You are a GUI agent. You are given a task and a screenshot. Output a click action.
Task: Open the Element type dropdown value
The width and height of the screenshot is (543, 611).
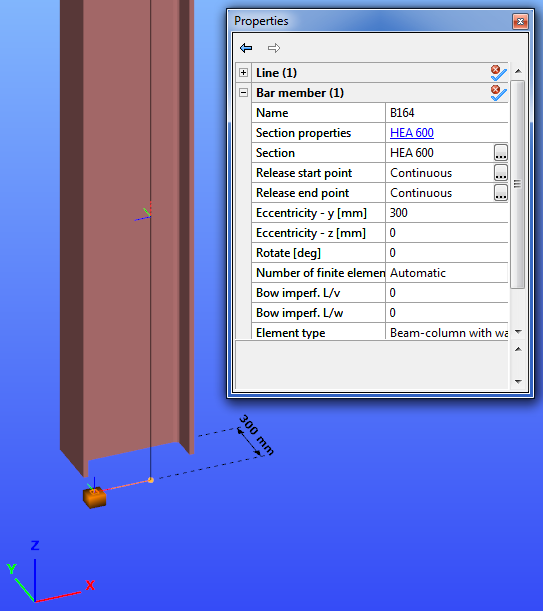447,333
